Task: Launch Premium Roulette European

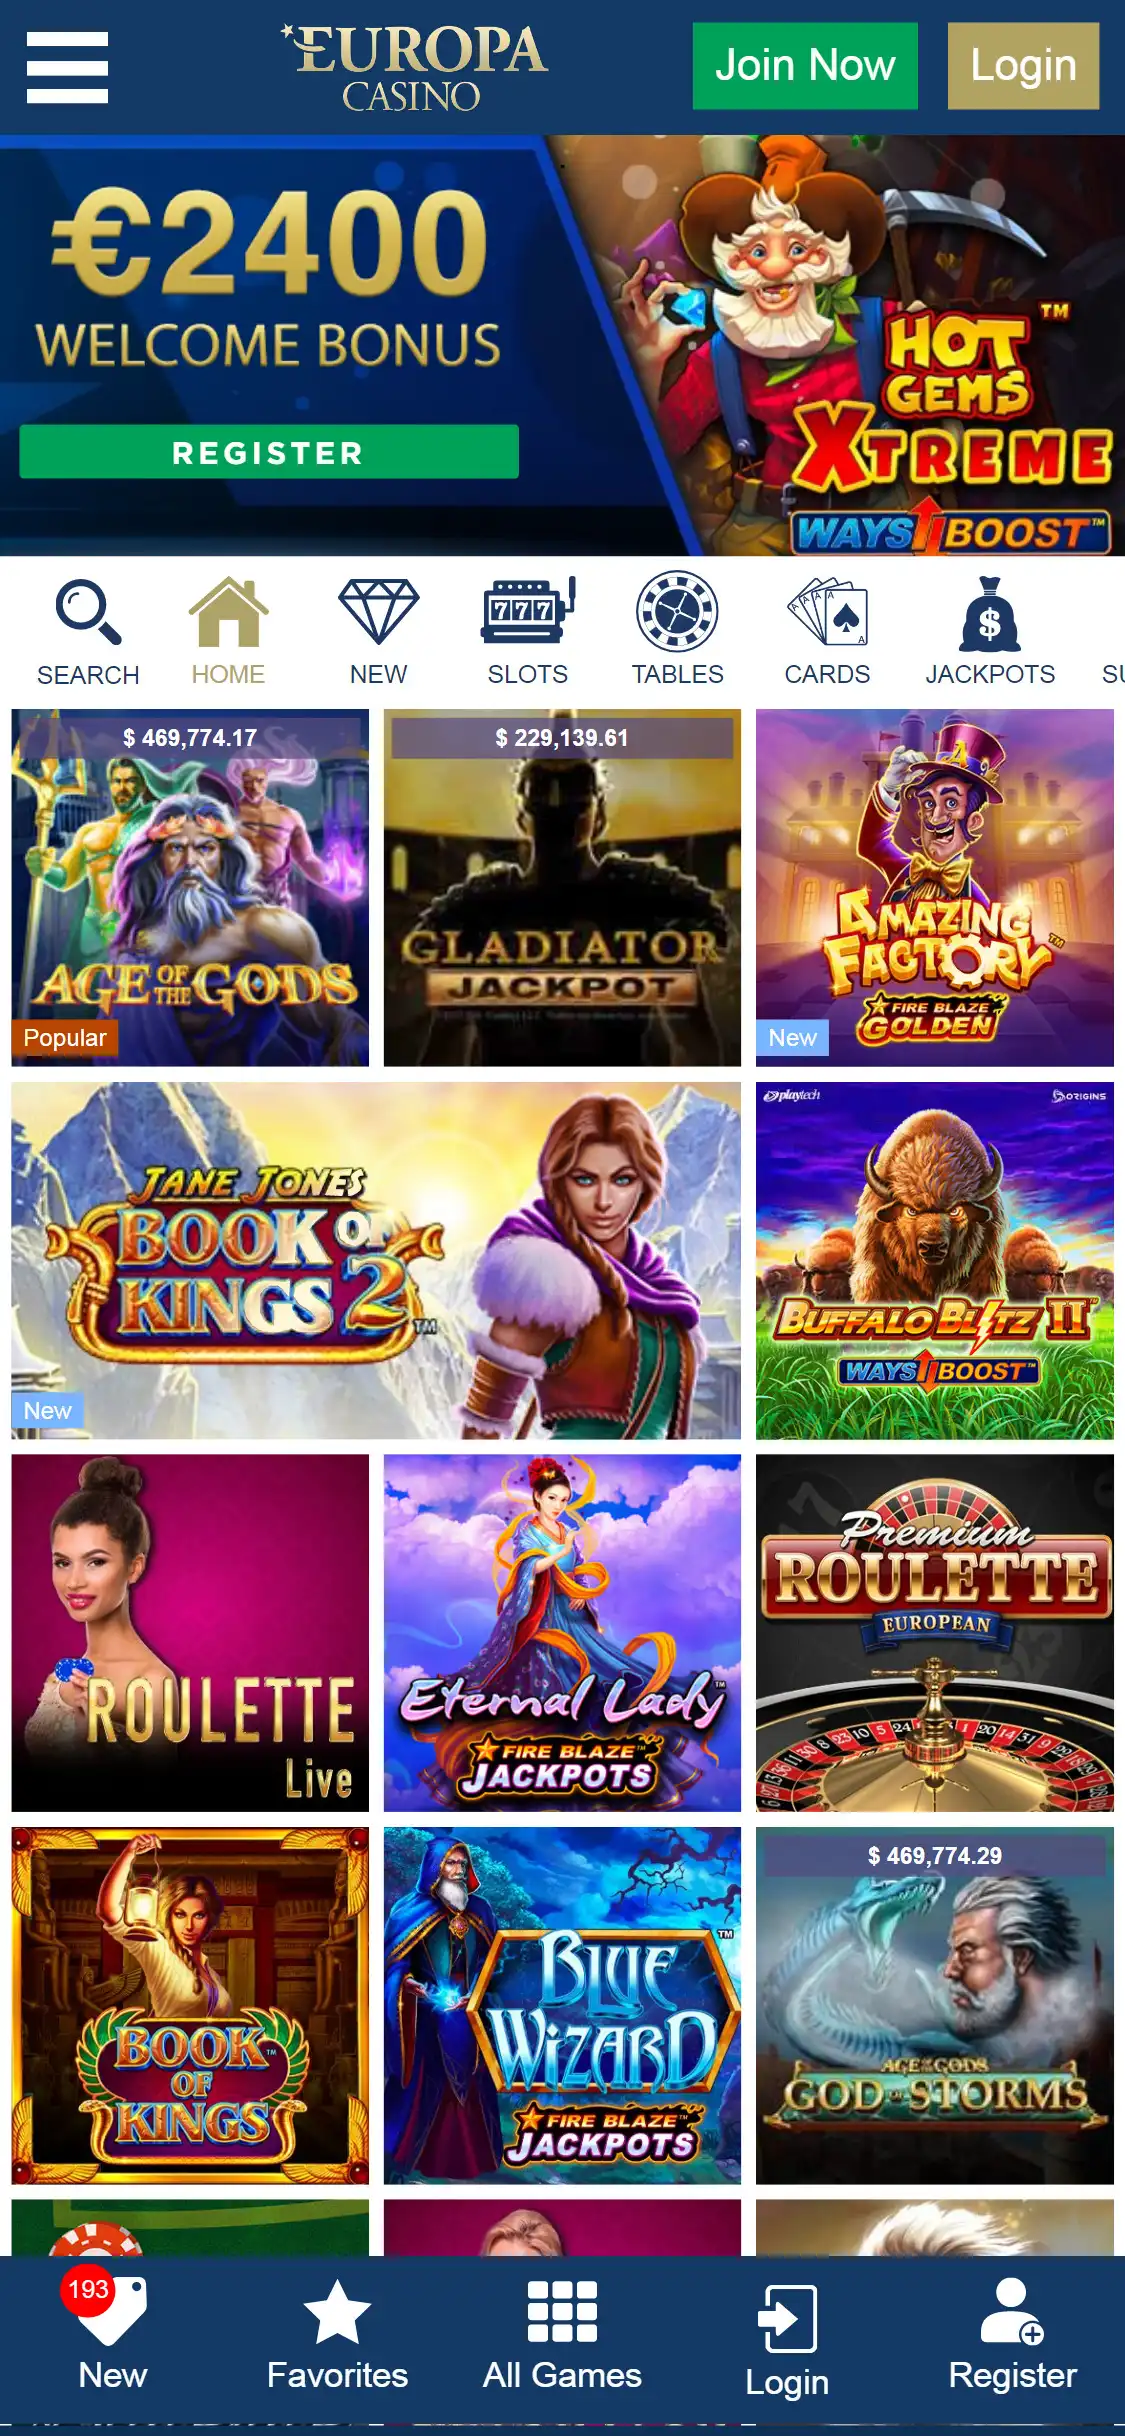Action: (935, 1633)
